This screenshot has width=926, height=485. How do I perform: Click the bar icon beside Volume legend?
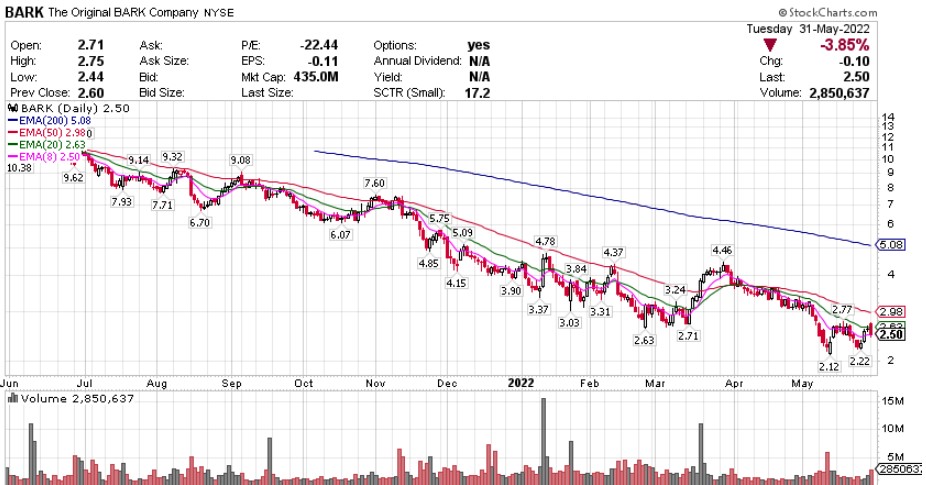pos(12,399)
